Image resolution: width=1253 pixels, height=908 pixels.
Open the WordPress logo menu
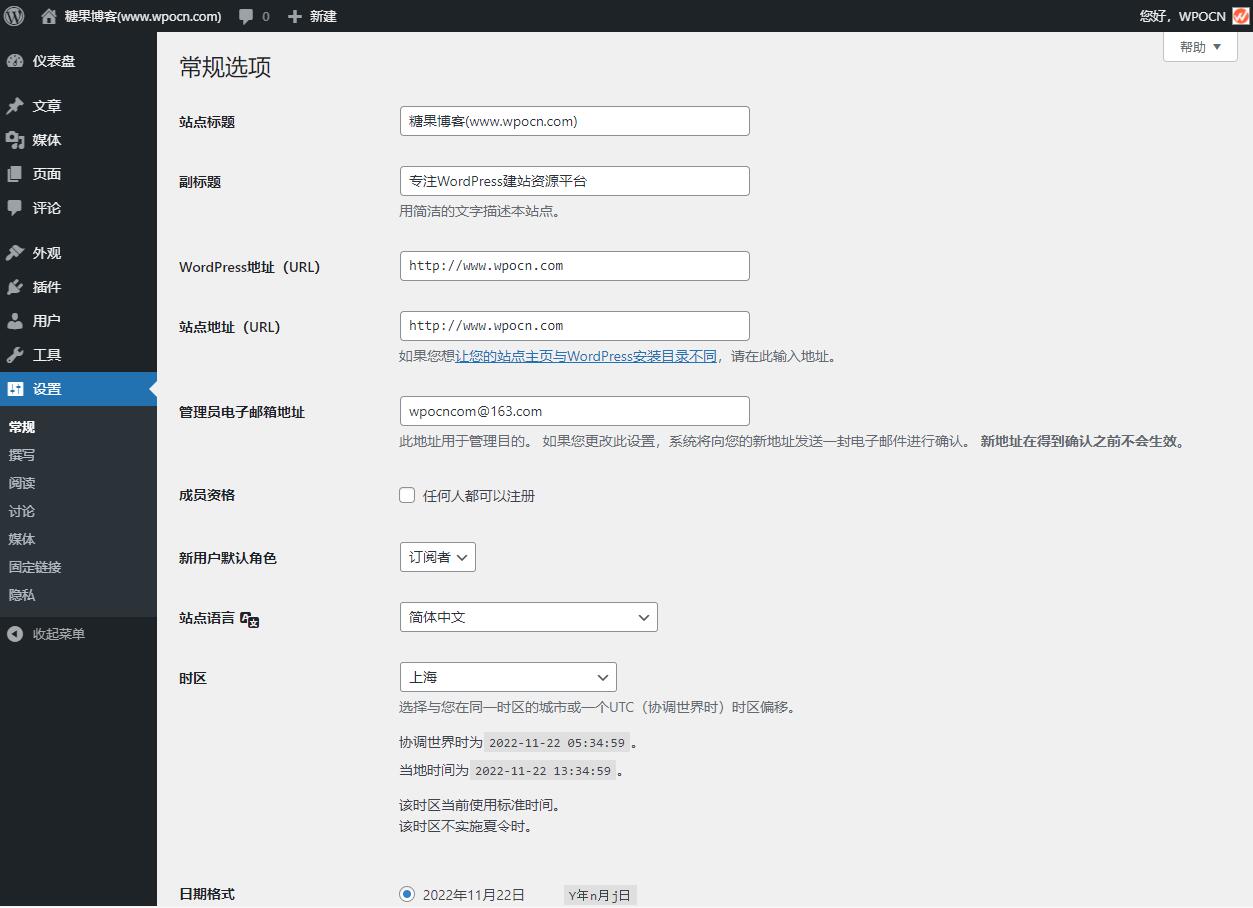click(14, 16)
